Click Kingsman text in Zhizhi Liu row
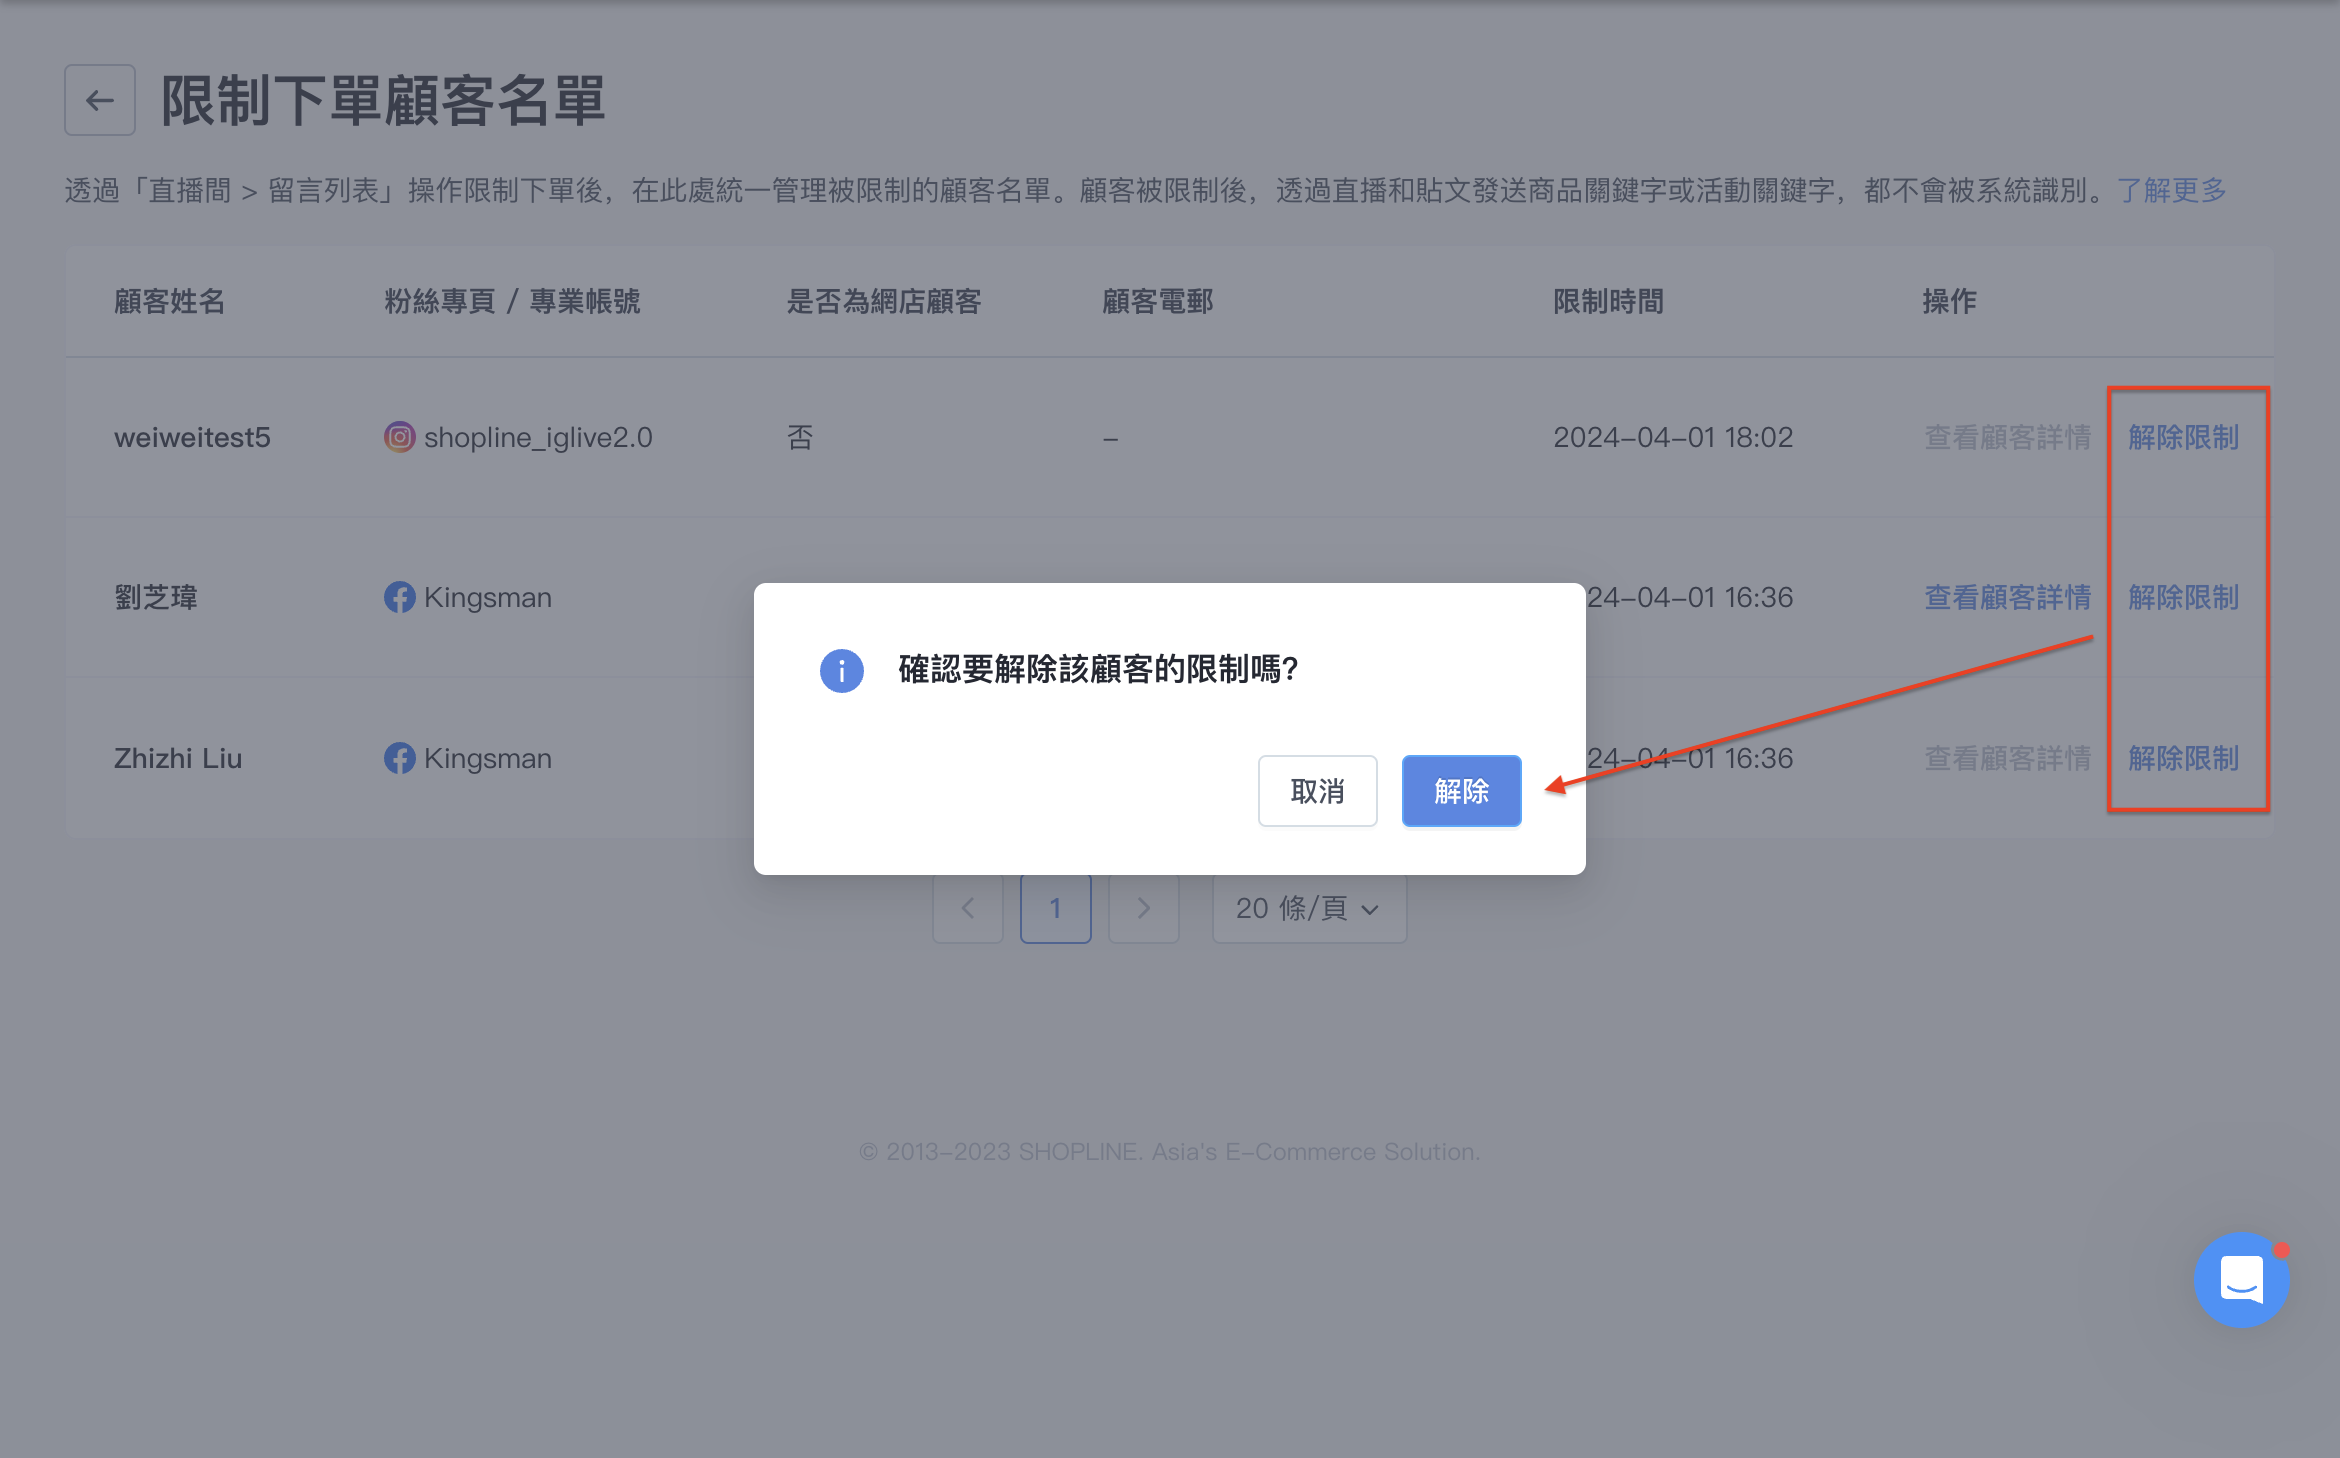 (x=488, y=758)
